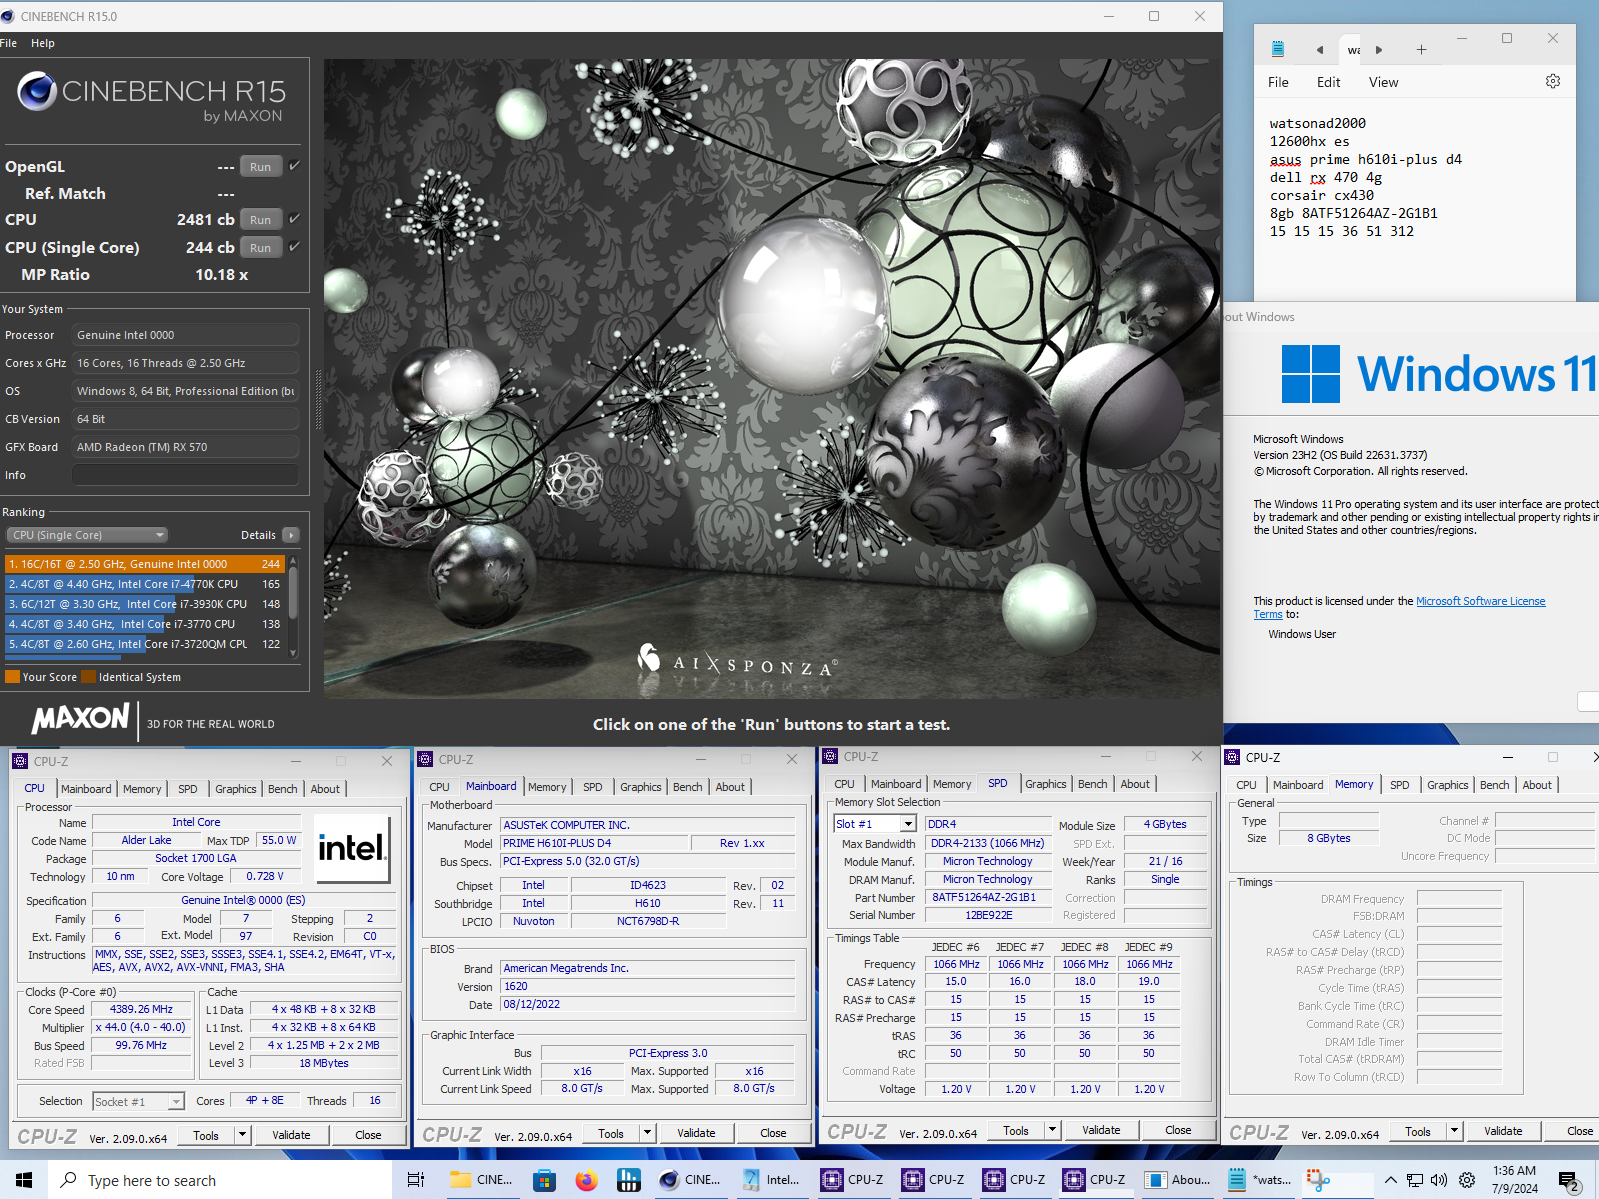Run the OpenGL benchmark
The height and width of the screenshot is (1199, 1599).
tap(261, 167)
